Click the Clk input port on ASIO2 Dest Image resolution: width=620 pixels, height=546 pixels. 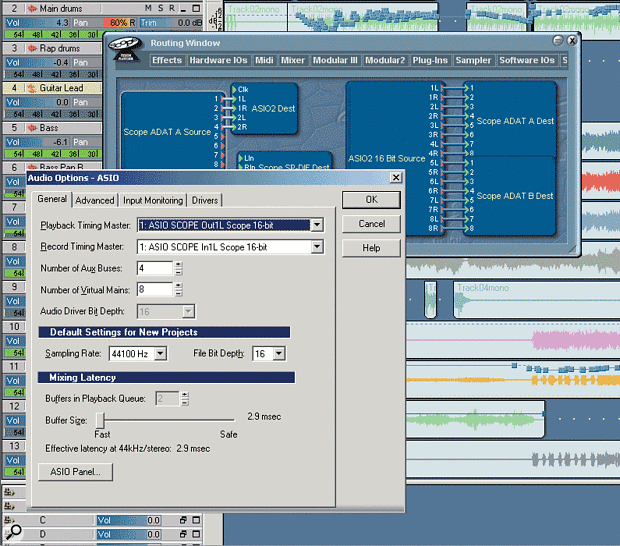pos(234,89)
